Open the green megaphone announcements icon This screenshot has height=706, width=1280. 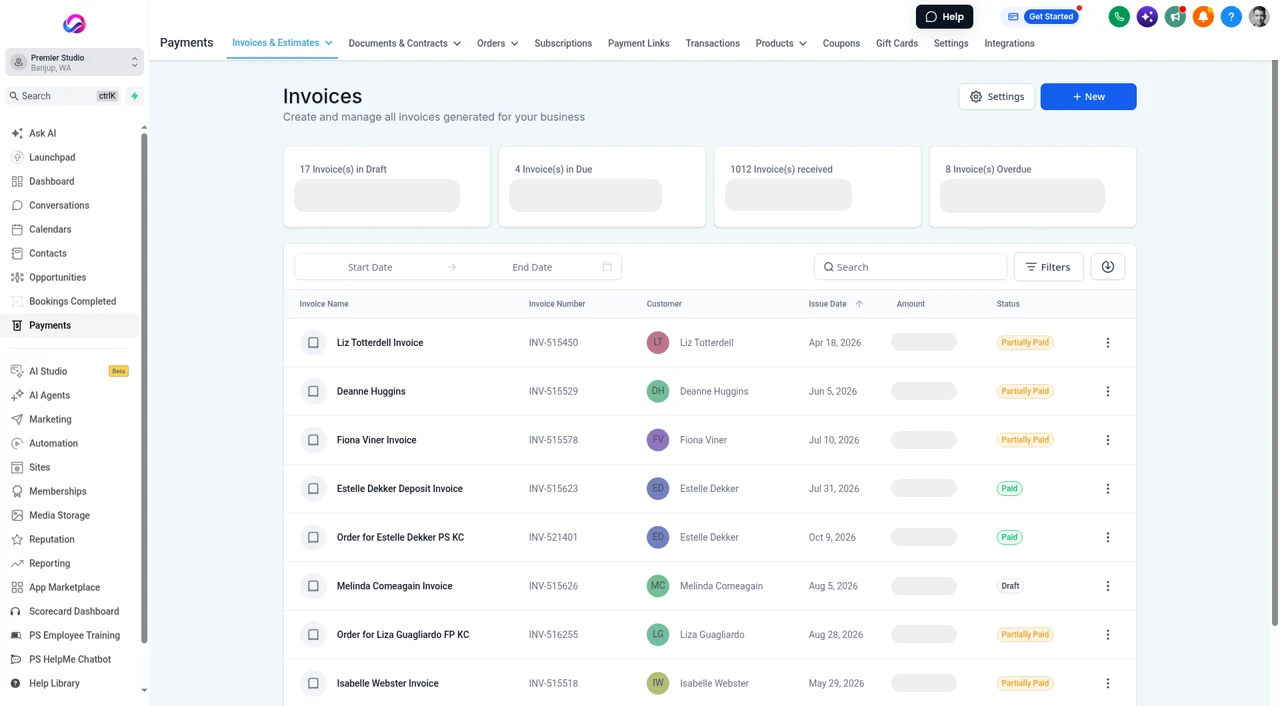[x=1175, y=17]
